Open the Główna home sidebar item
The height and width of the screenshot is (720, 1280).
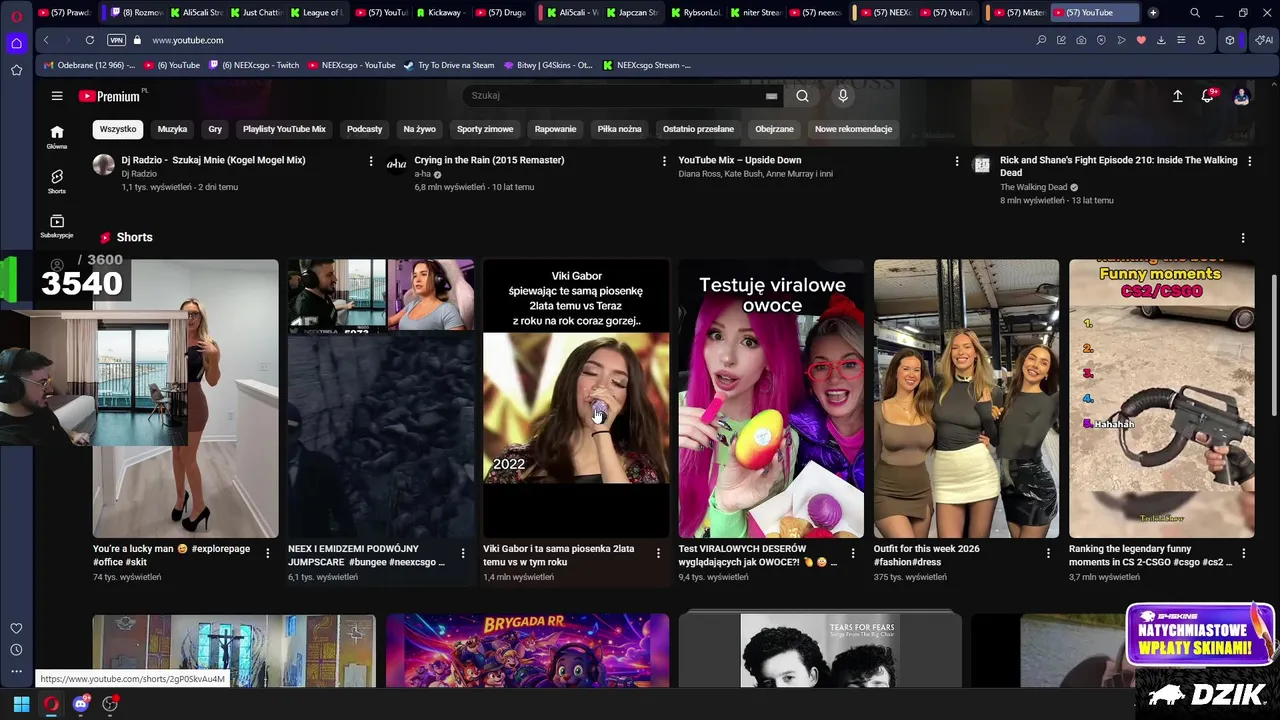click(x=57, y=137)
